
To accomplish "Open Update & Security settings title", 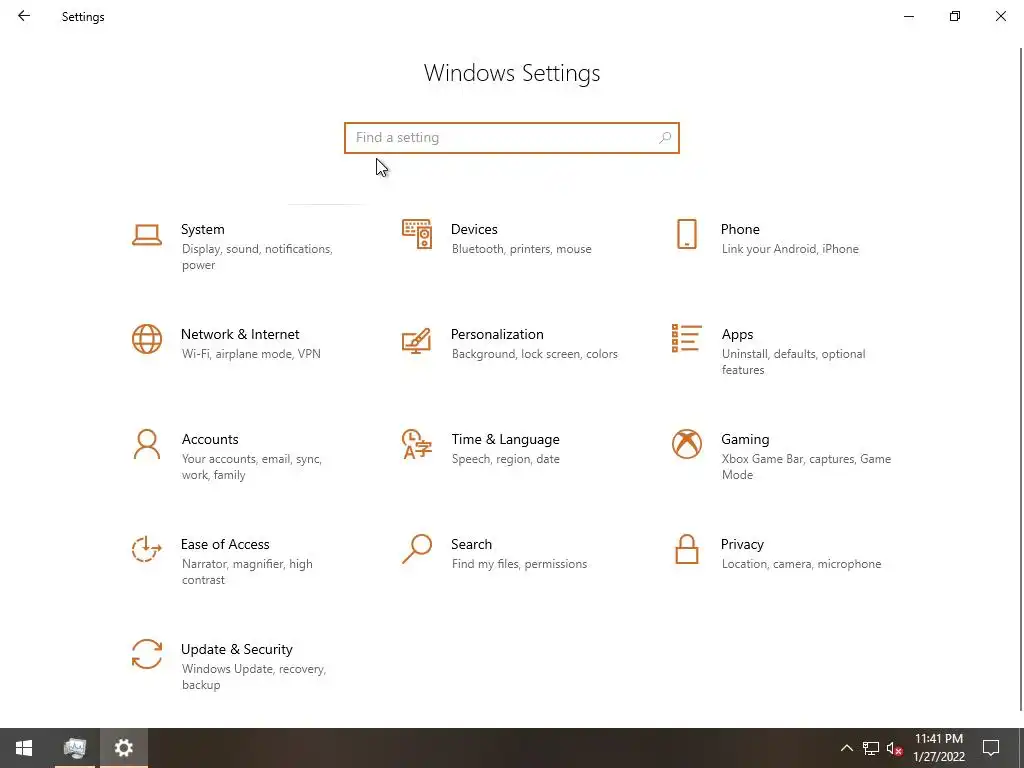I will [236, 650].
